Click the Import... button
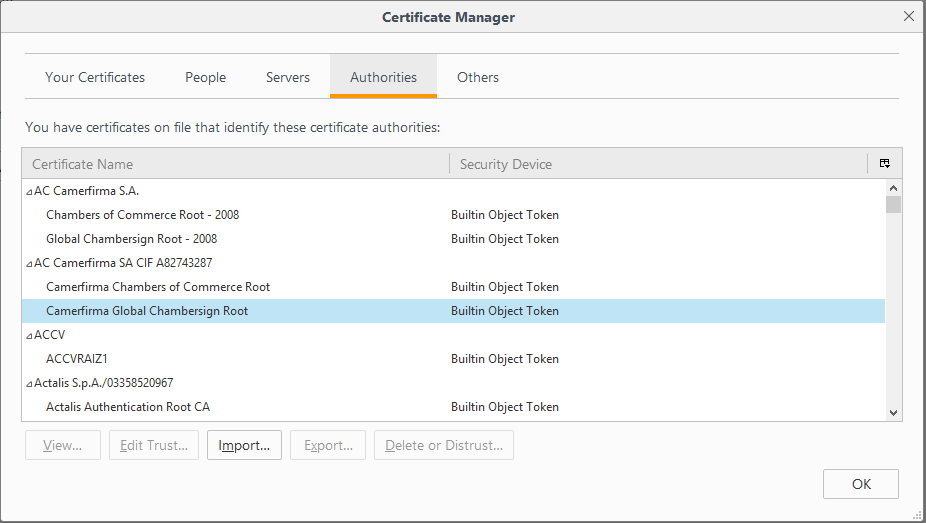The image size is (926, 523). point(244,445)
